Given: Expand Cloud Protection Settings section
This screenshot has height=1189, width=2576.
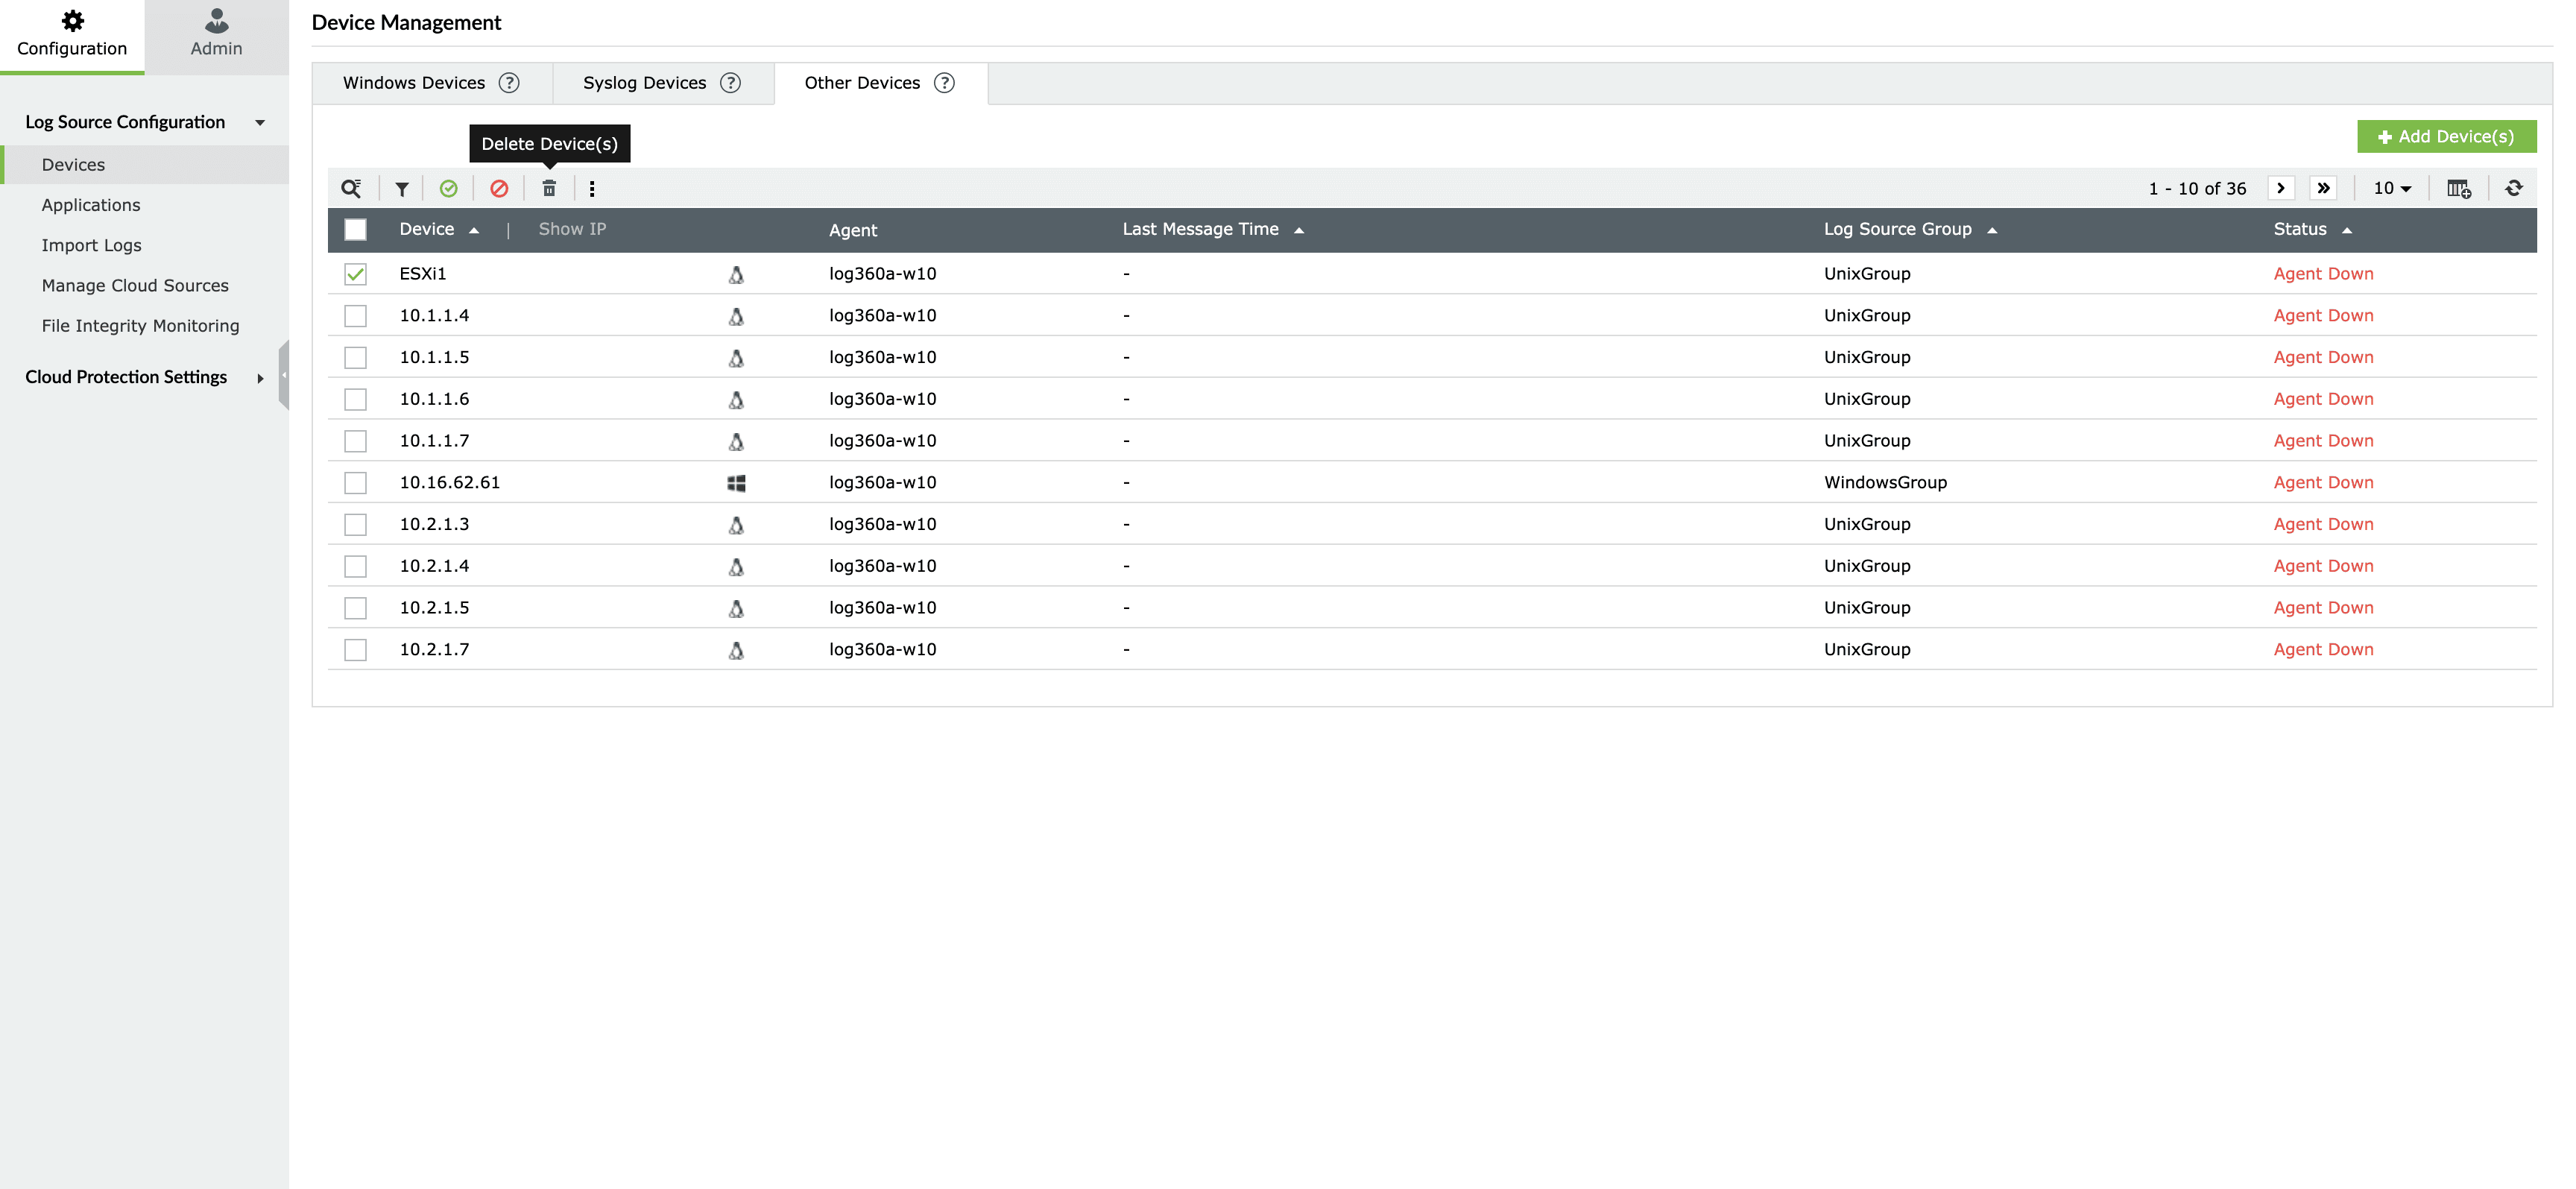Looking at the screenshot, I should 260,378.
